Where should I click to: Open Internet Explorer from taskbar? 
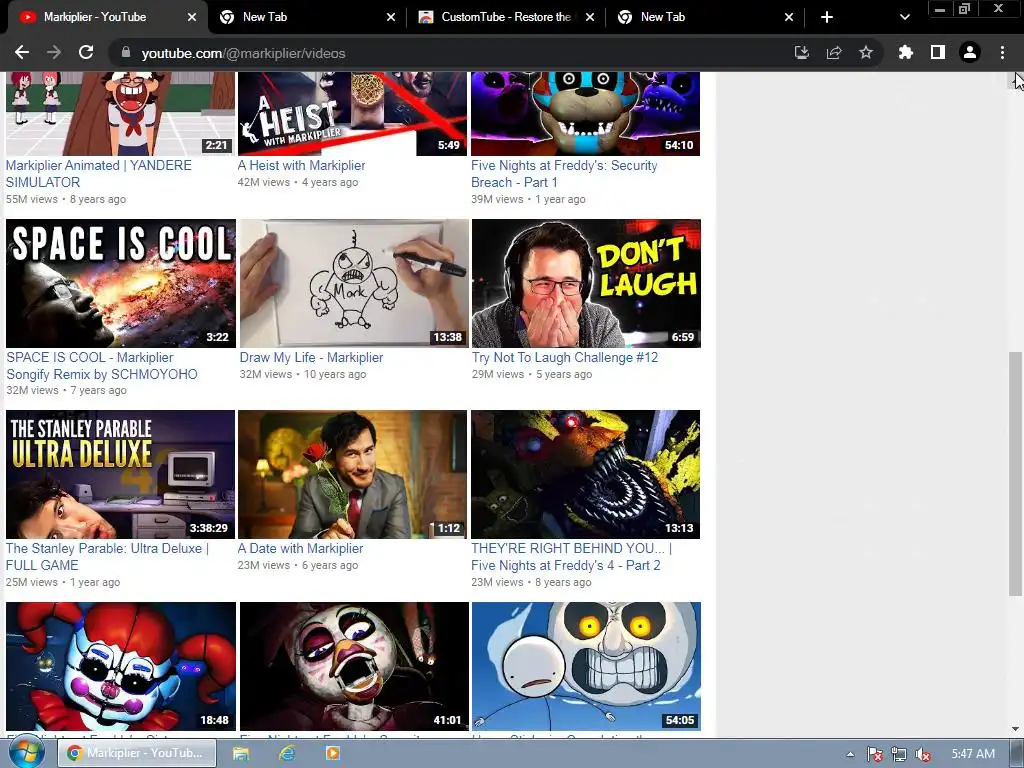[287, 754]
